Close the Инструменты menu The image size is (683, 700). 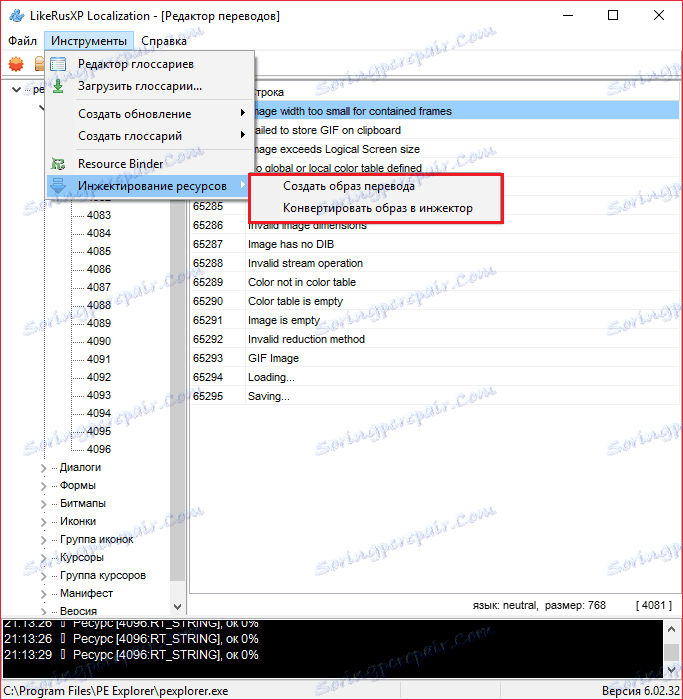pos(89,41)
